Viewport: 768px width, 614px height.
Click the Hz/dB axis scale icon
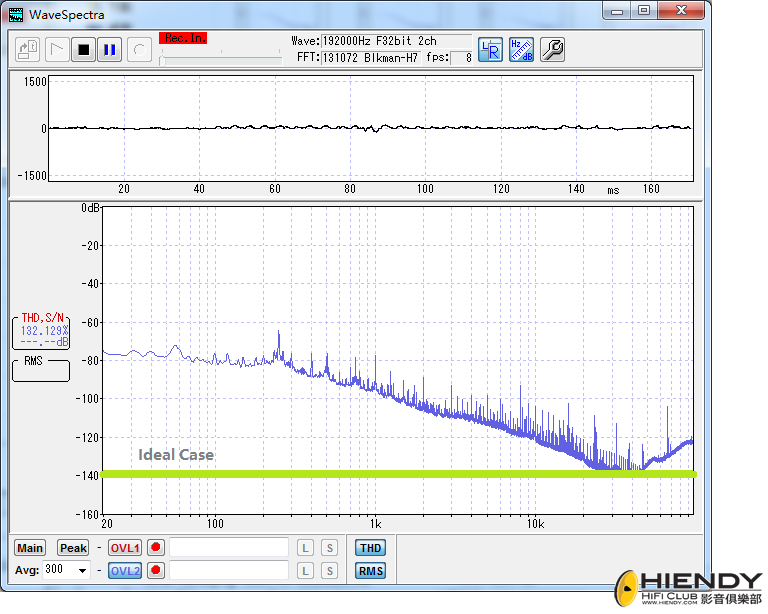tap(521, 49)
